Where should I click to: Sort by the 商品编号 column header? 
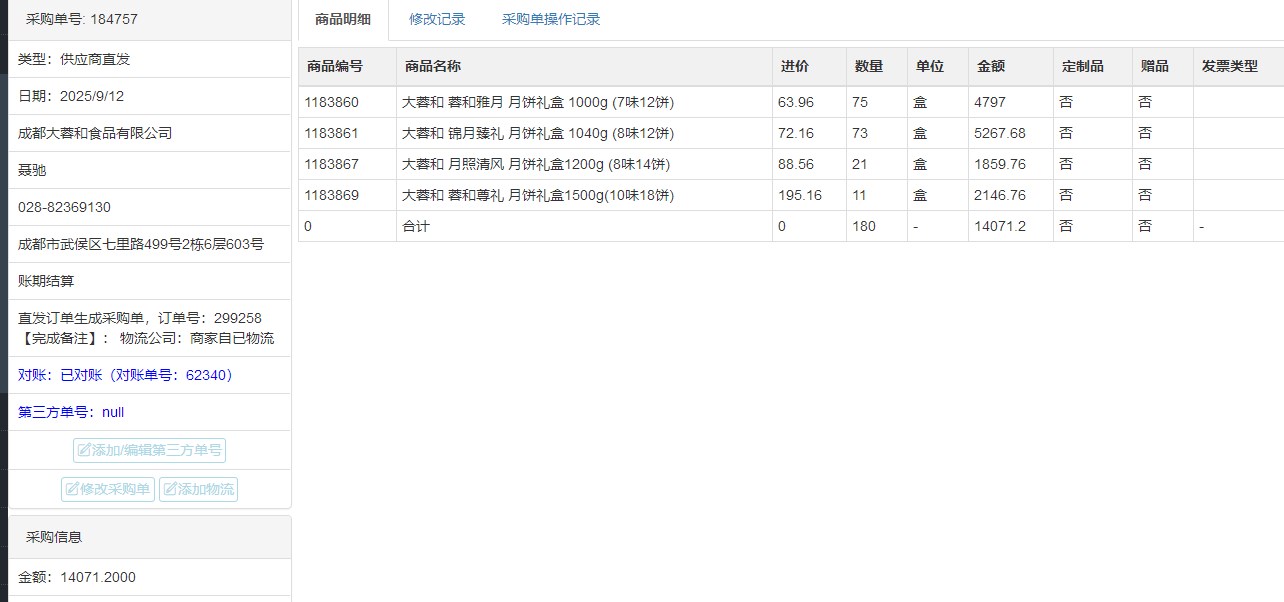335,66
